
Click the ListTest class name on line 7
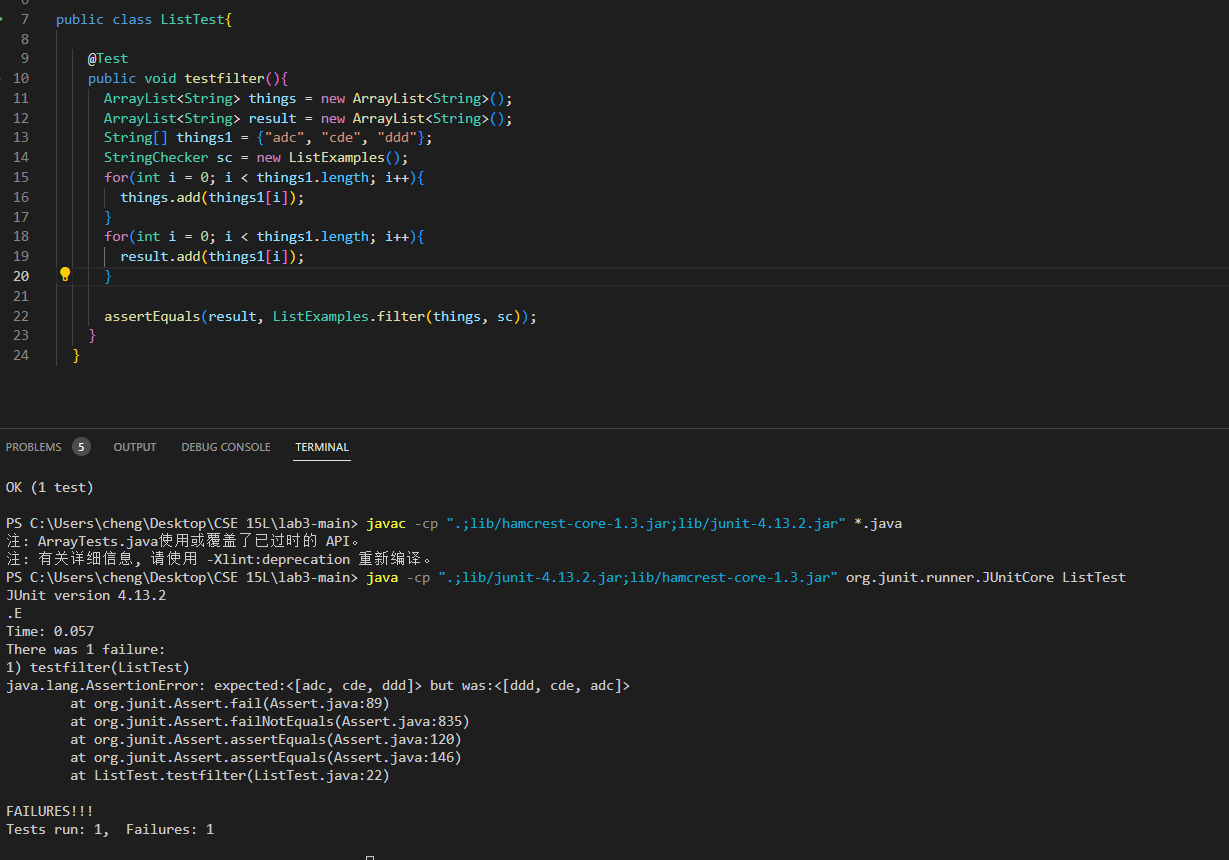click(x=193, y=19)
